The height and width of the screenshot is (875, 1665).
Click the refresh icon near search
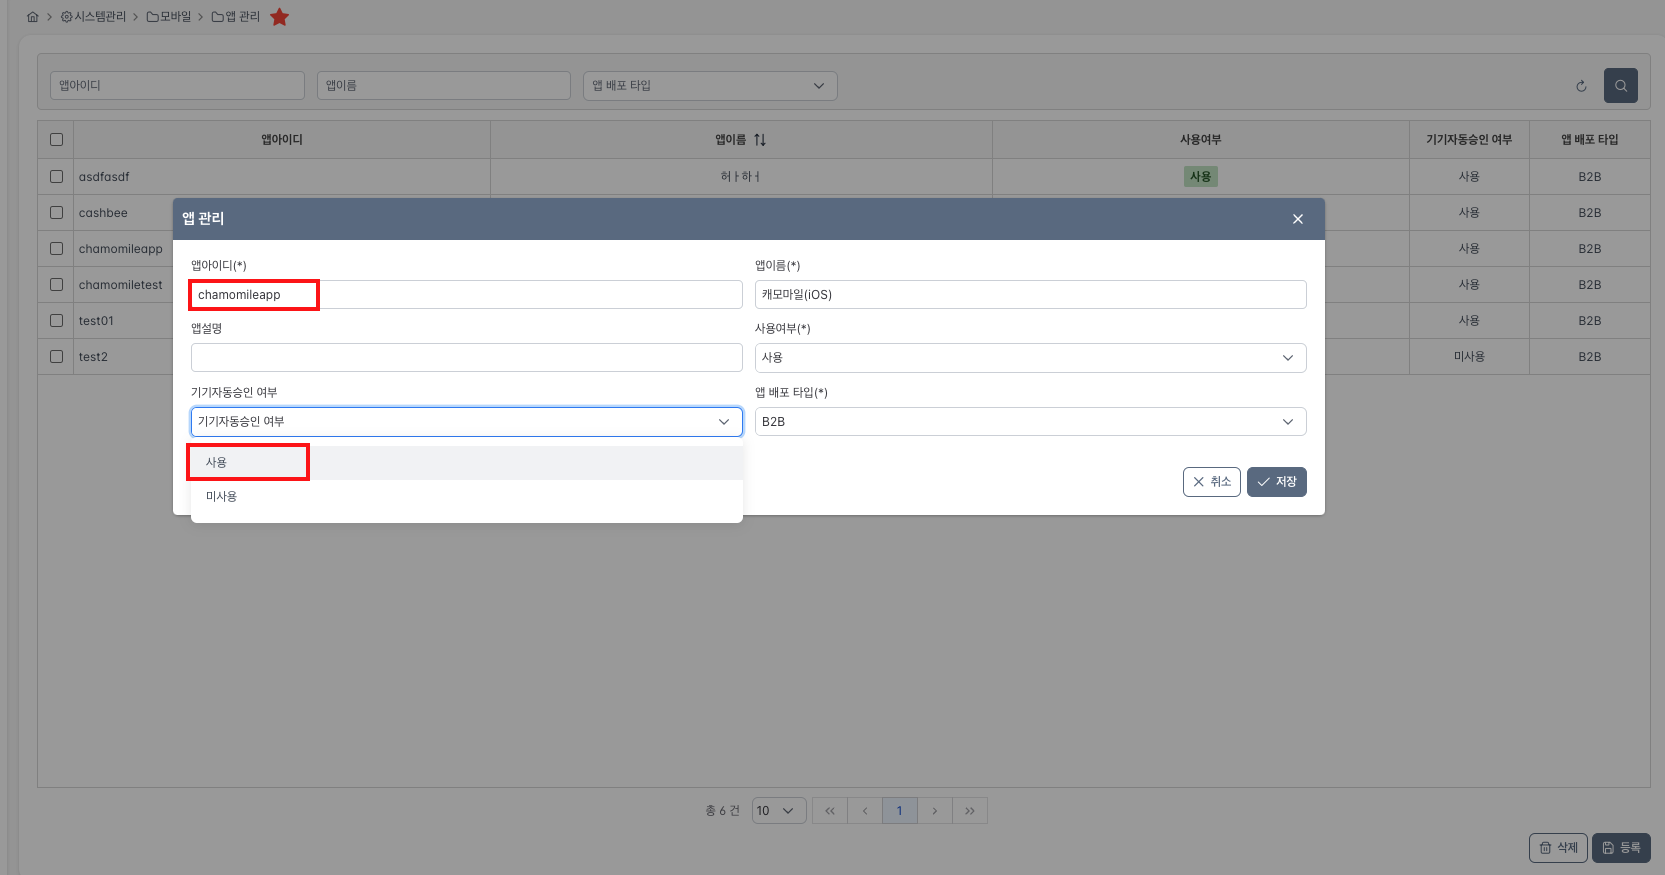[1581, 86]
